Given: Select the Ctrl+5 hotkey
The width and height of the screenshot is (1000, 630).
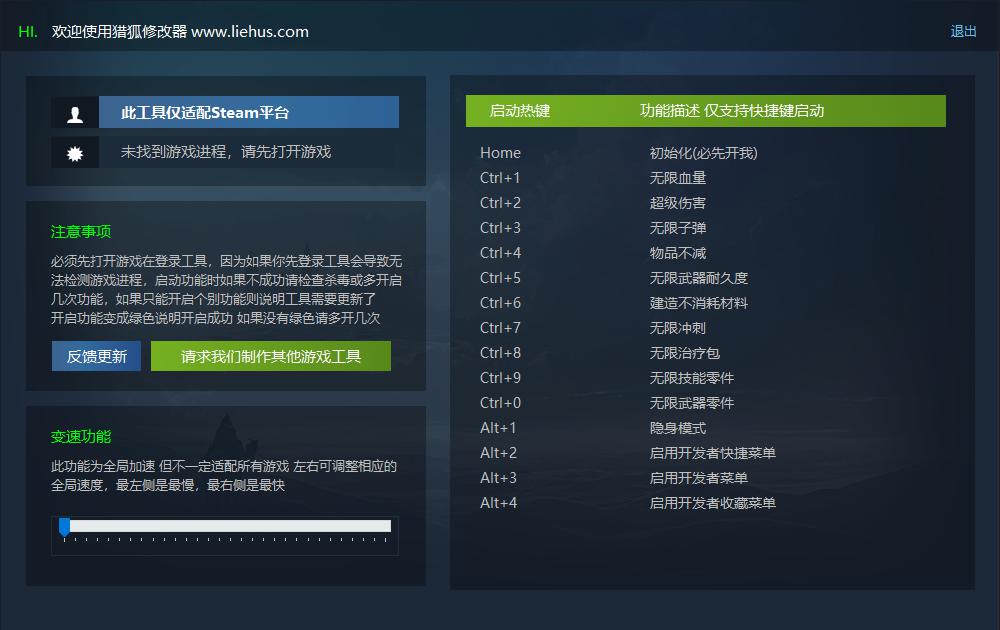Looking at the screenshot, I should (x=500, y=278).
